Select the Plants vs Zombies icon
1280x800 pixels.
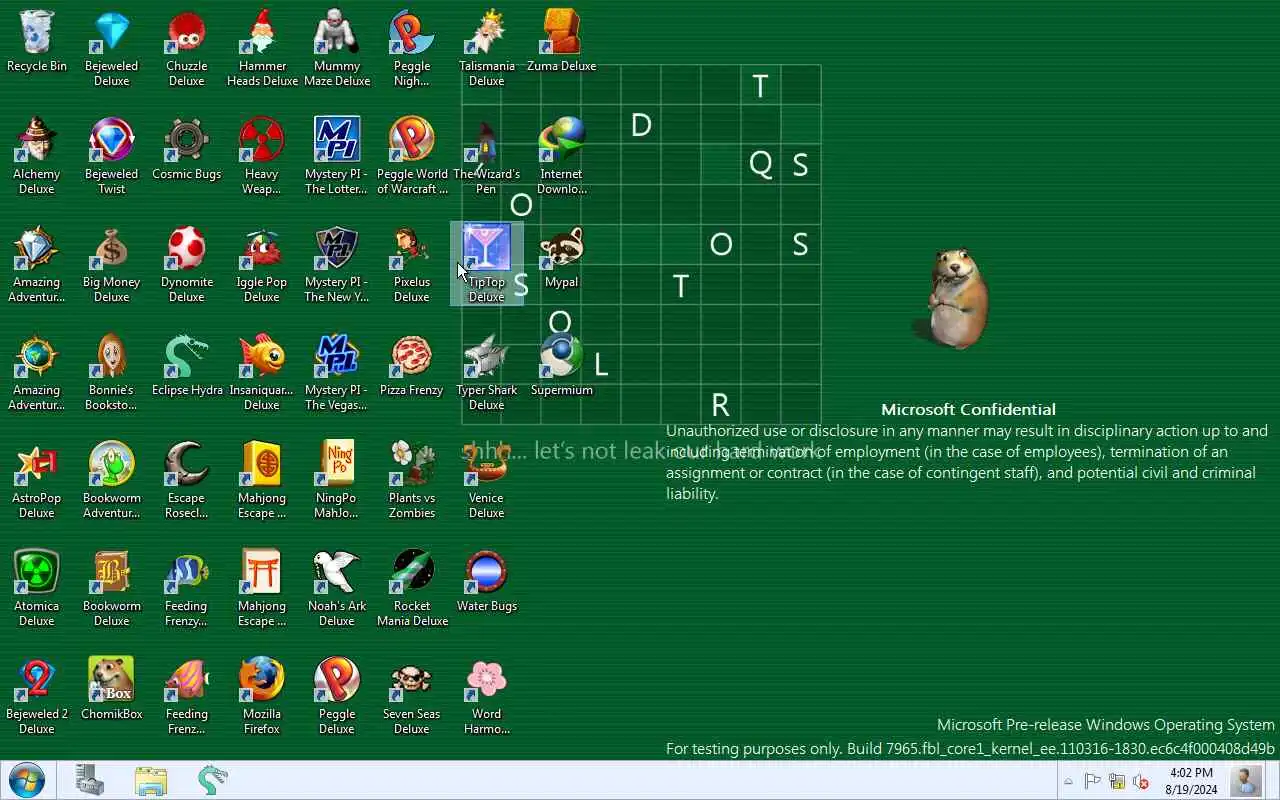coord(412,480)
